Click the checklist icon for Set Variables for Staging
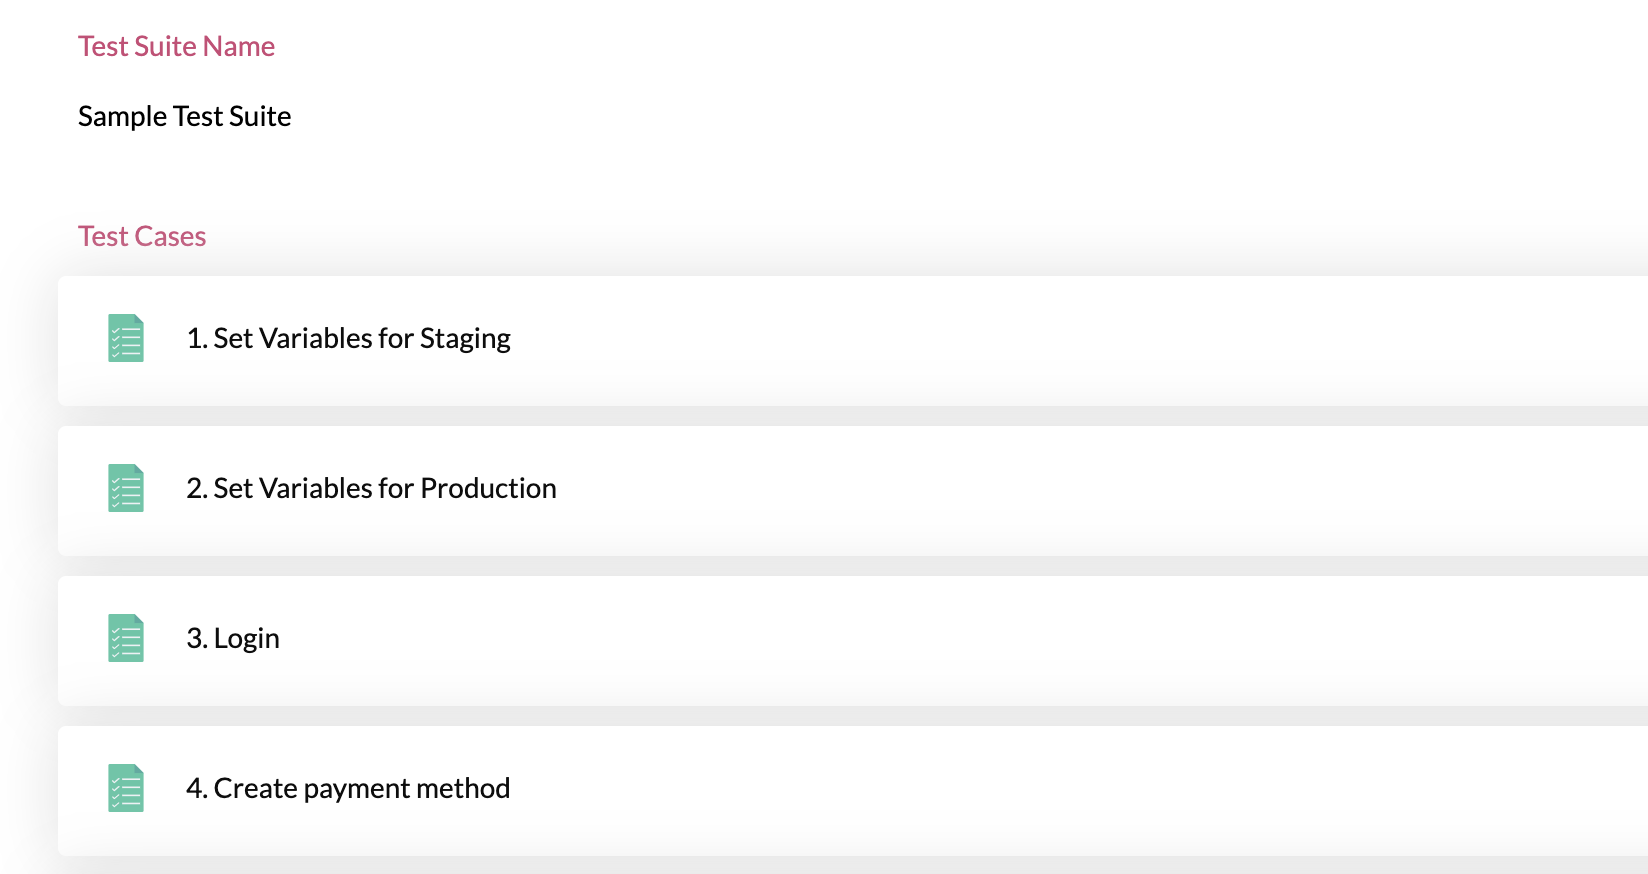The height and width of the screenshot is (874, 1648). (x=126, y=338)
